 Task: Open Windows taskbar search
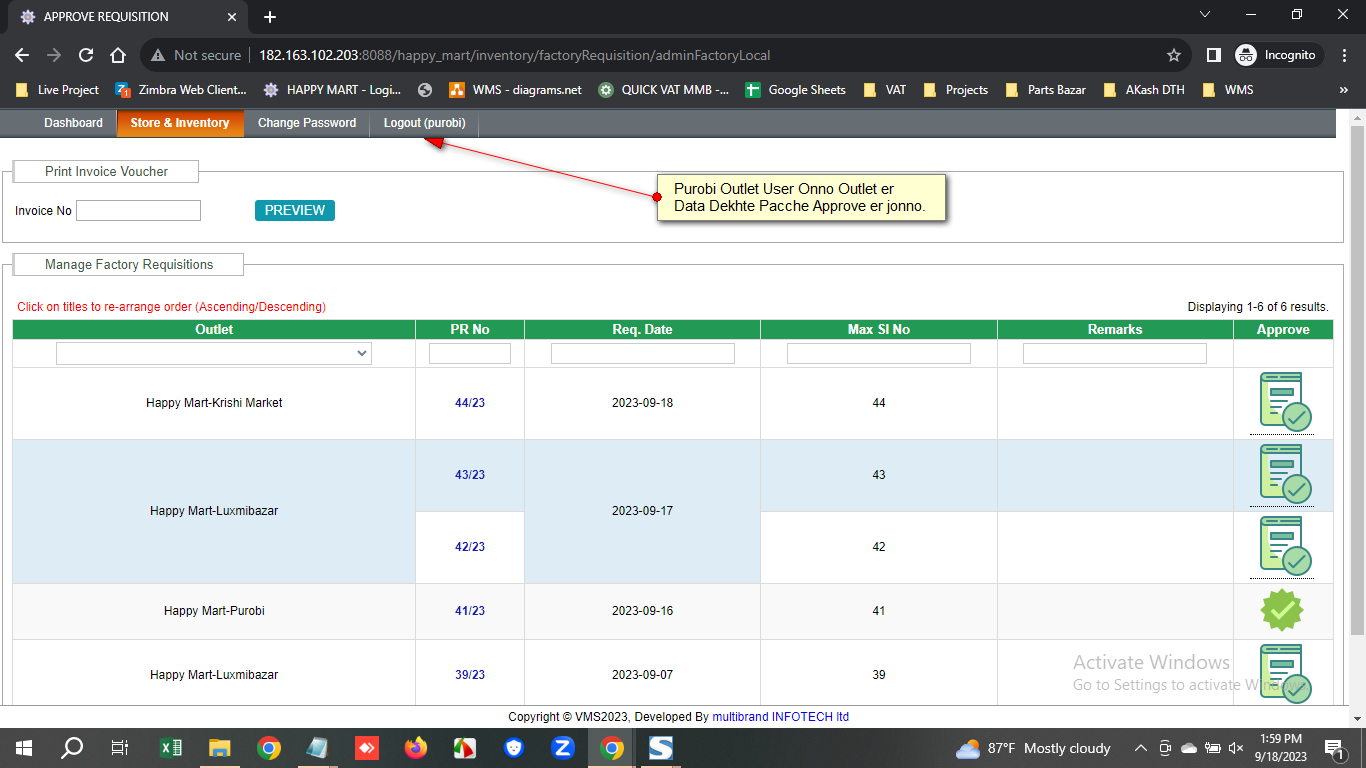(72, 748)
